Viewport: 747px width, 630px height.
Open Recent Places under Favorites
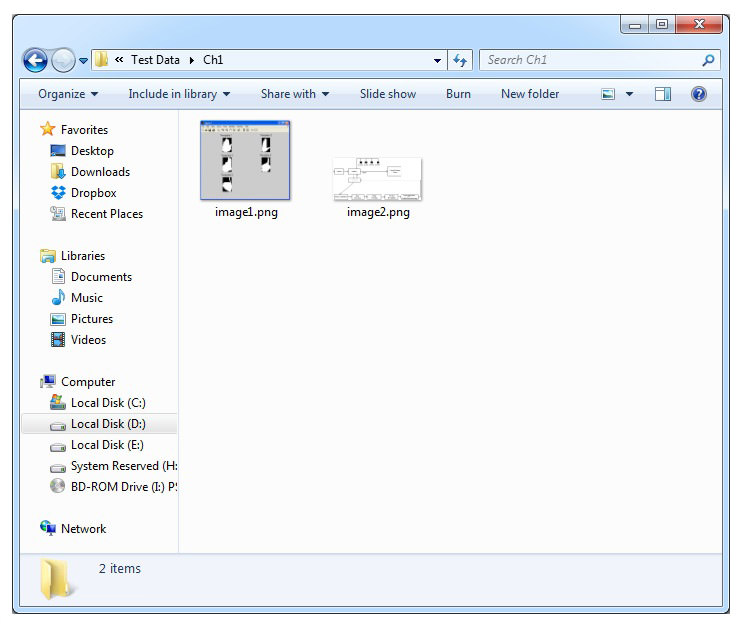(107, 214)
